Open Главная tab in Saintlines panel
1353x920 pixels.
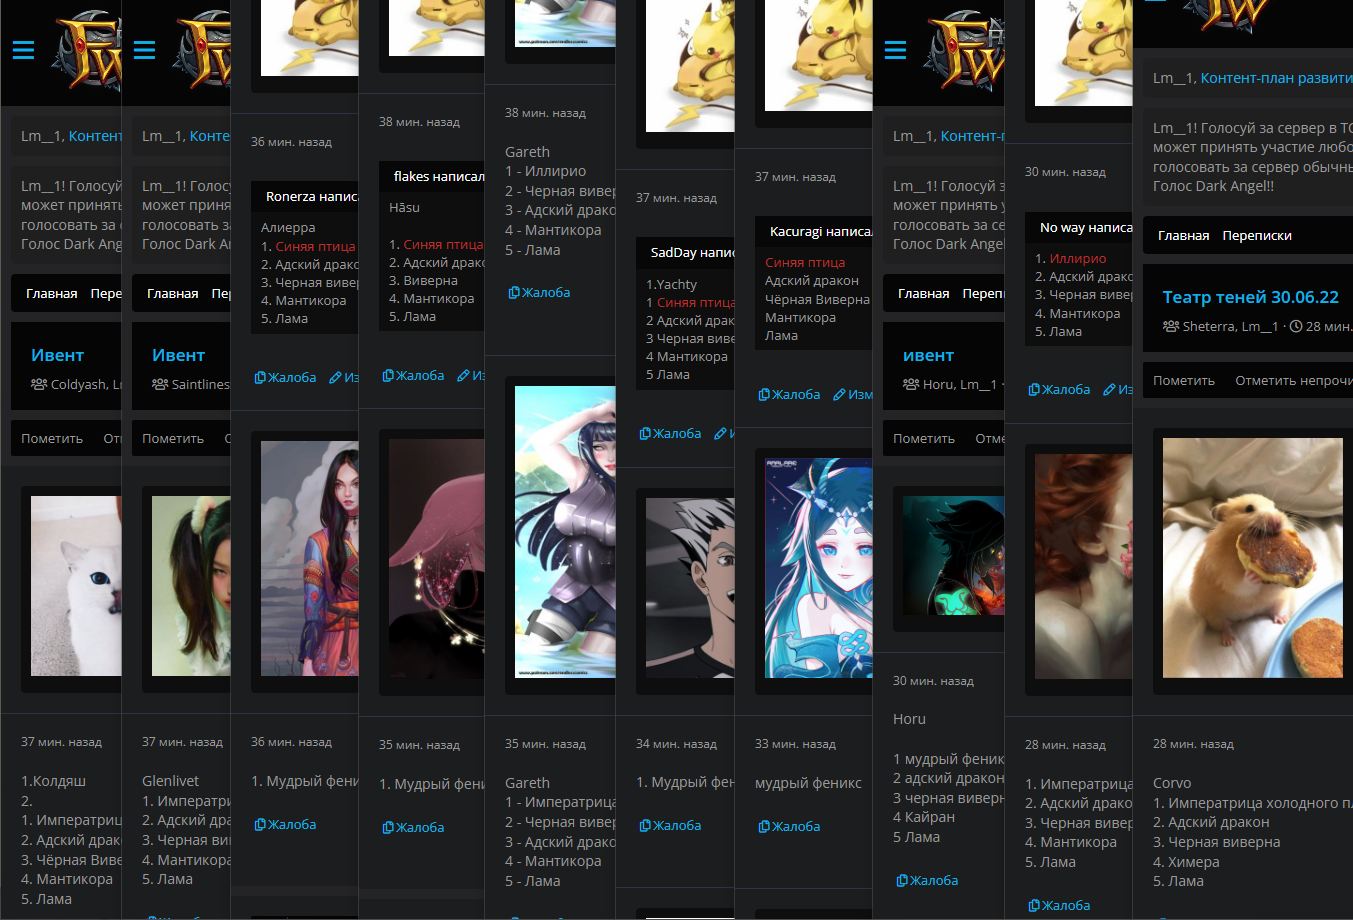pyautogui.click(x=173, y=293)
